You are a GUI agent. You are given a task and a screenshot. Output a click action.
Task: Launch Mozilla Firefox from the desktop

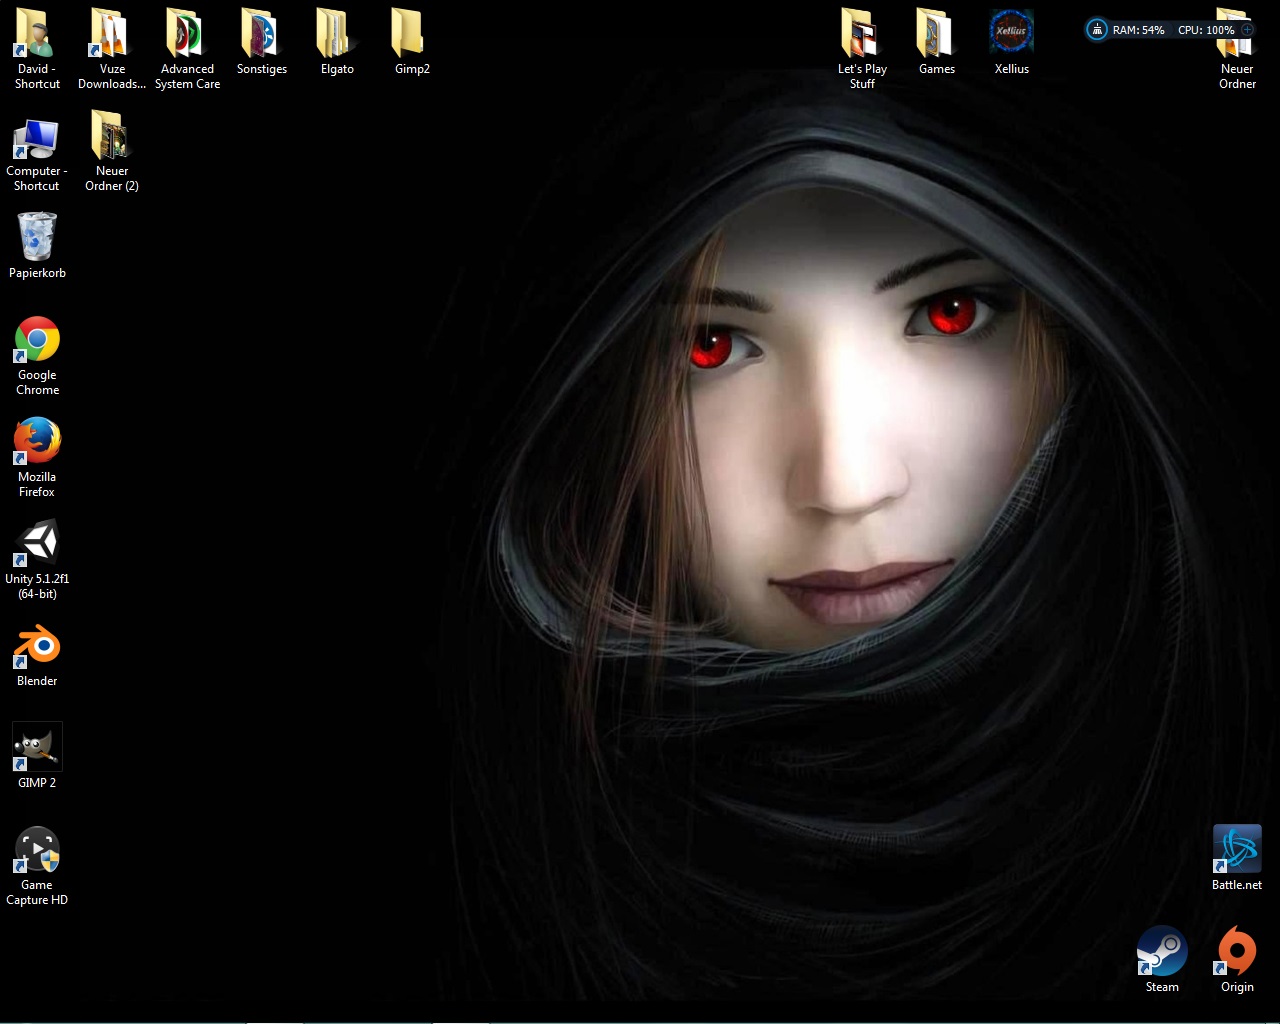point(37,442)
